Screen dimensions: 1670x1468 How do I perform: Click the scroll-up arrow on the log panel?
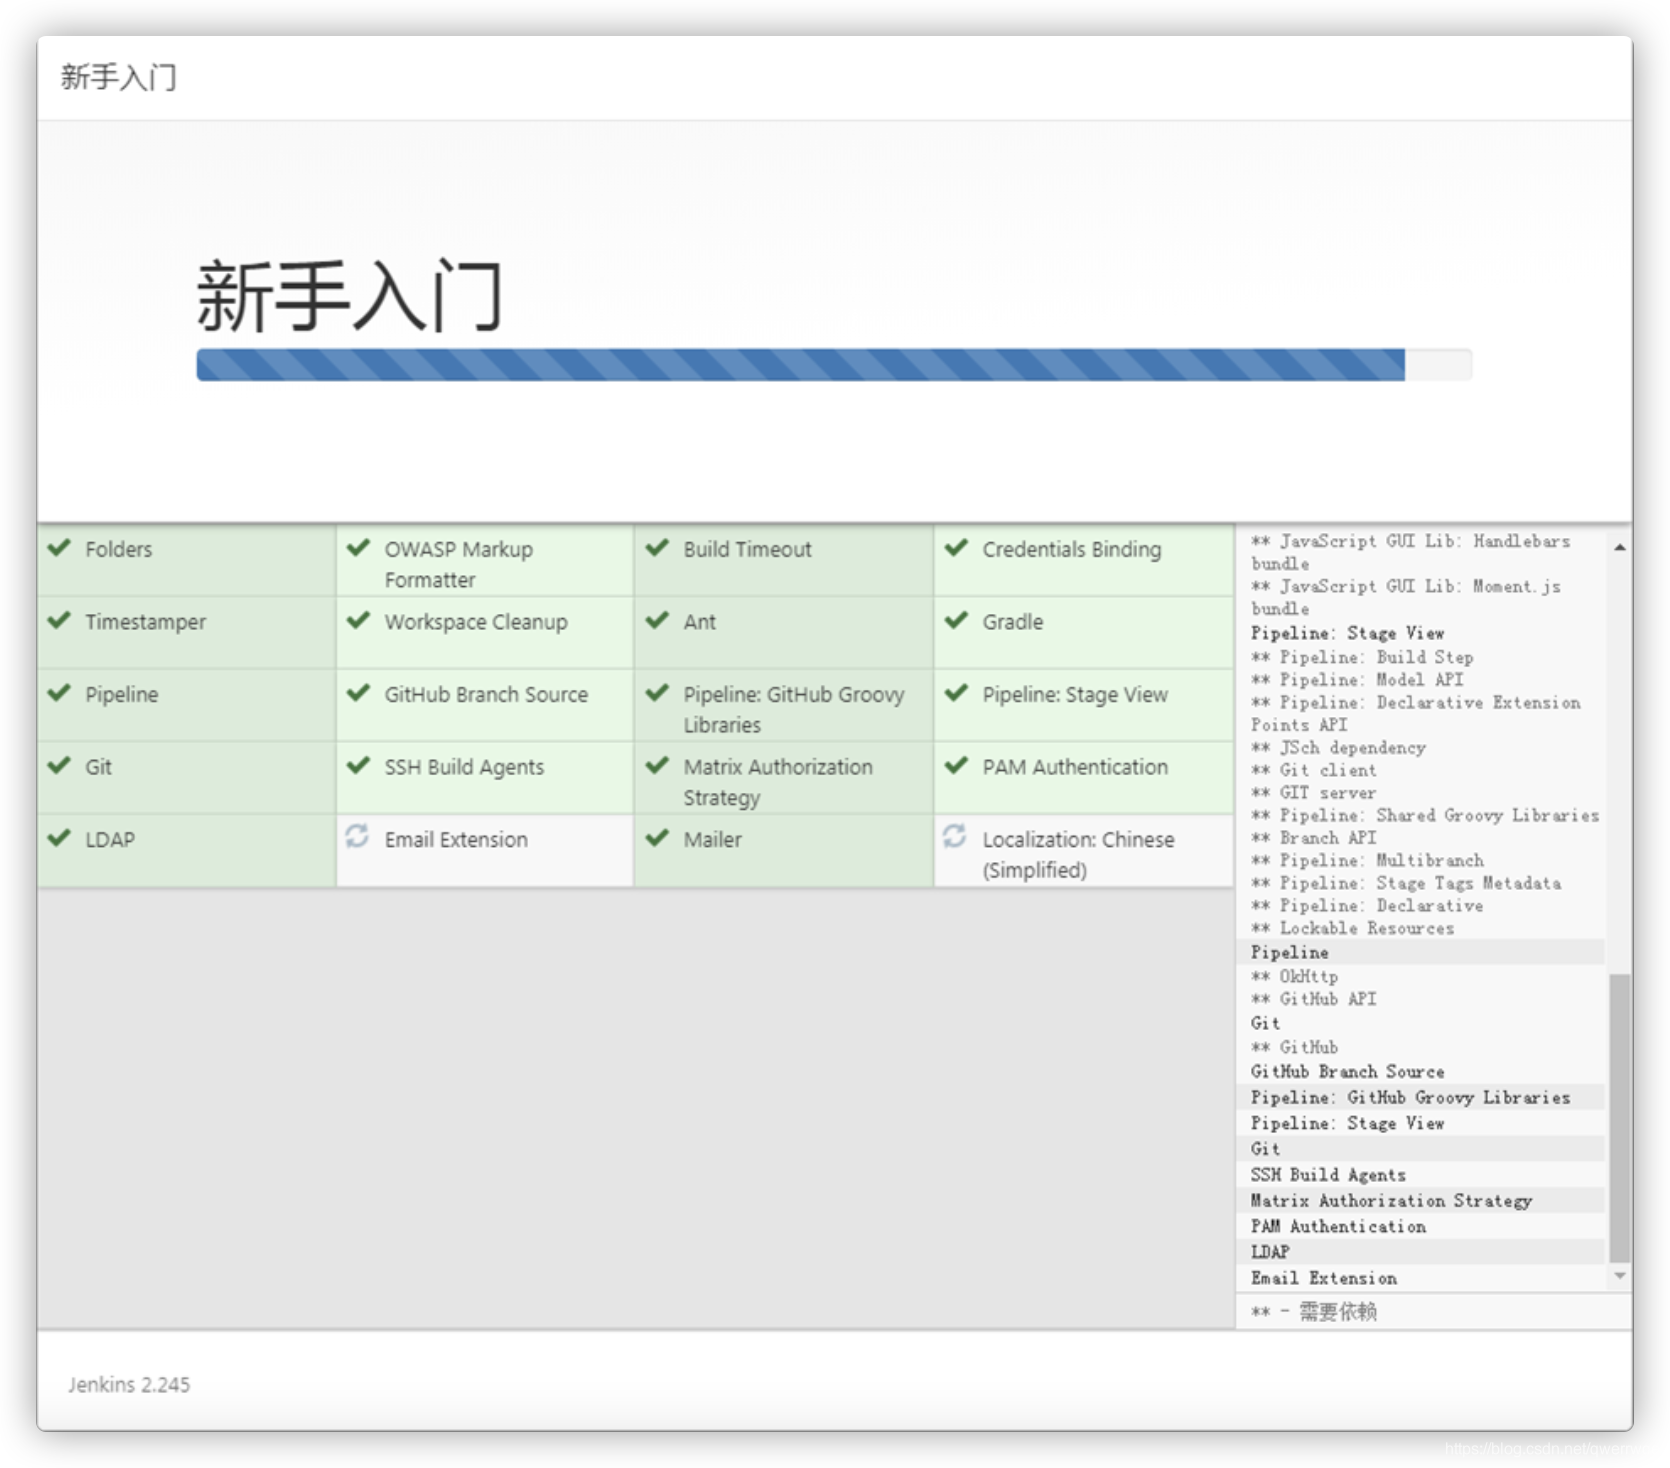(1622, 548)
